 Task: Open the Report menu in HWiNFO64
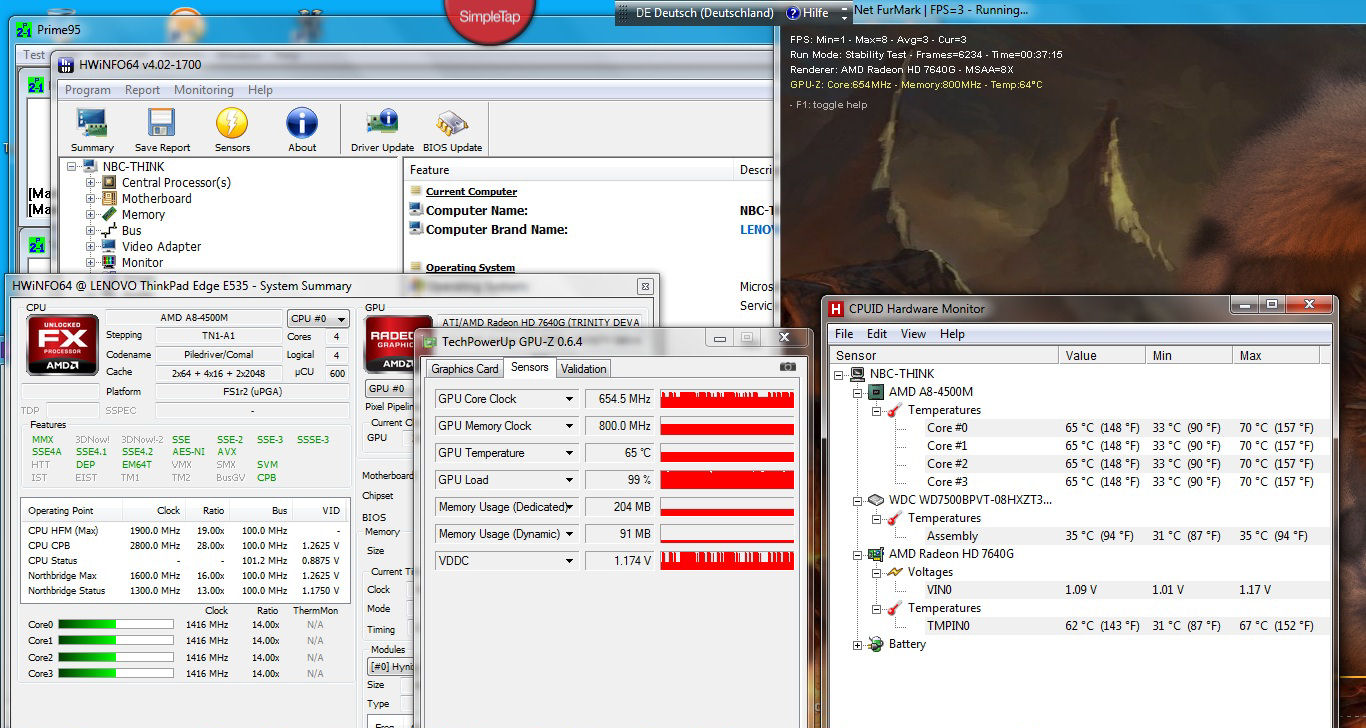pos(142,90)
